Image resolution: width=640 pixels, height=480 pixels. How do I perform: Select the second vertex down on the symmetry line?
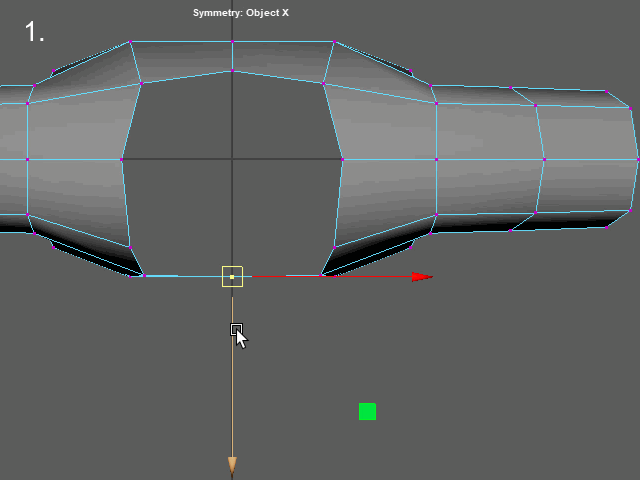coord(232,71)
